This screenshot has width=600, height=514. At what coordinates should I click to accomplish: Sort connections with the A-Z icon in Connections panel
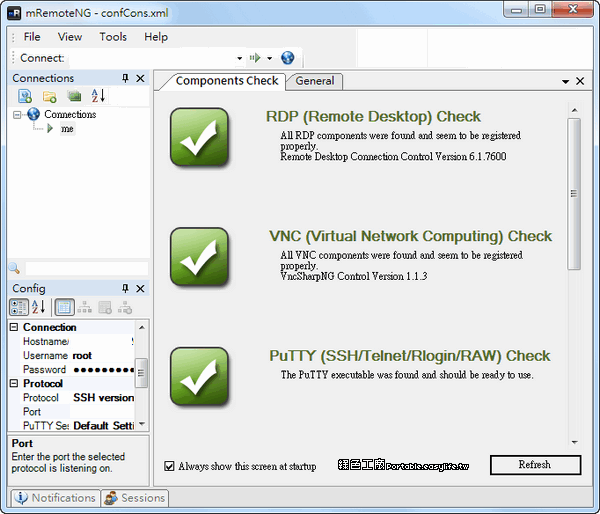pos(98,96)
